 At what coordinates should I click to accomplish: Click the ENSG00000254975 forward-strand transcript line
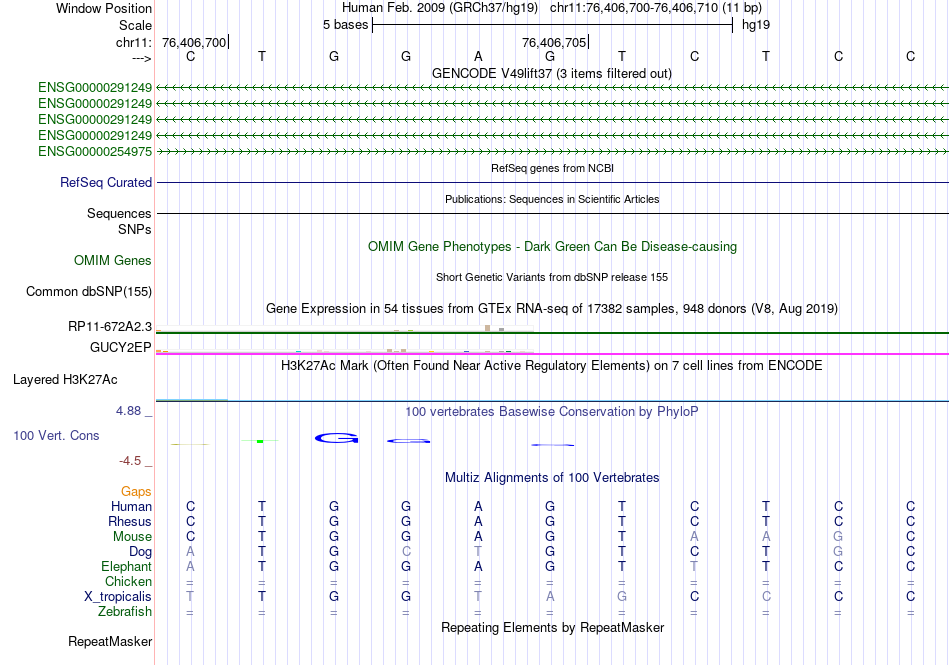click(553, 151)
